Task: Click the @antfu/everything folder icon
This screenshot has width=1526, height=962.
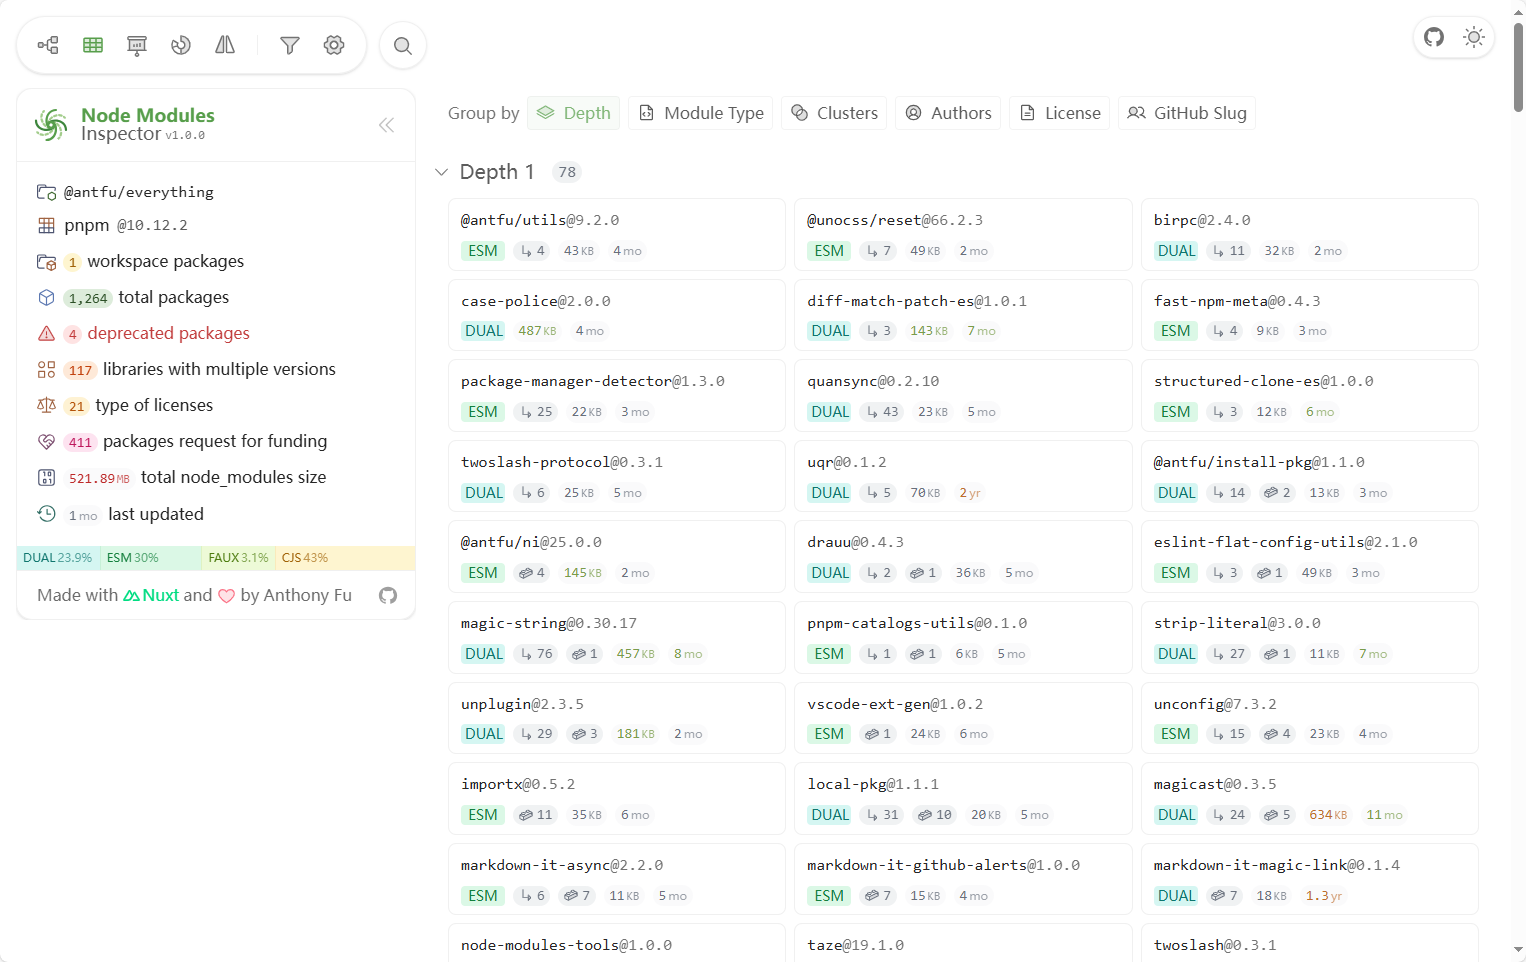Action: [x=46, y=192]
